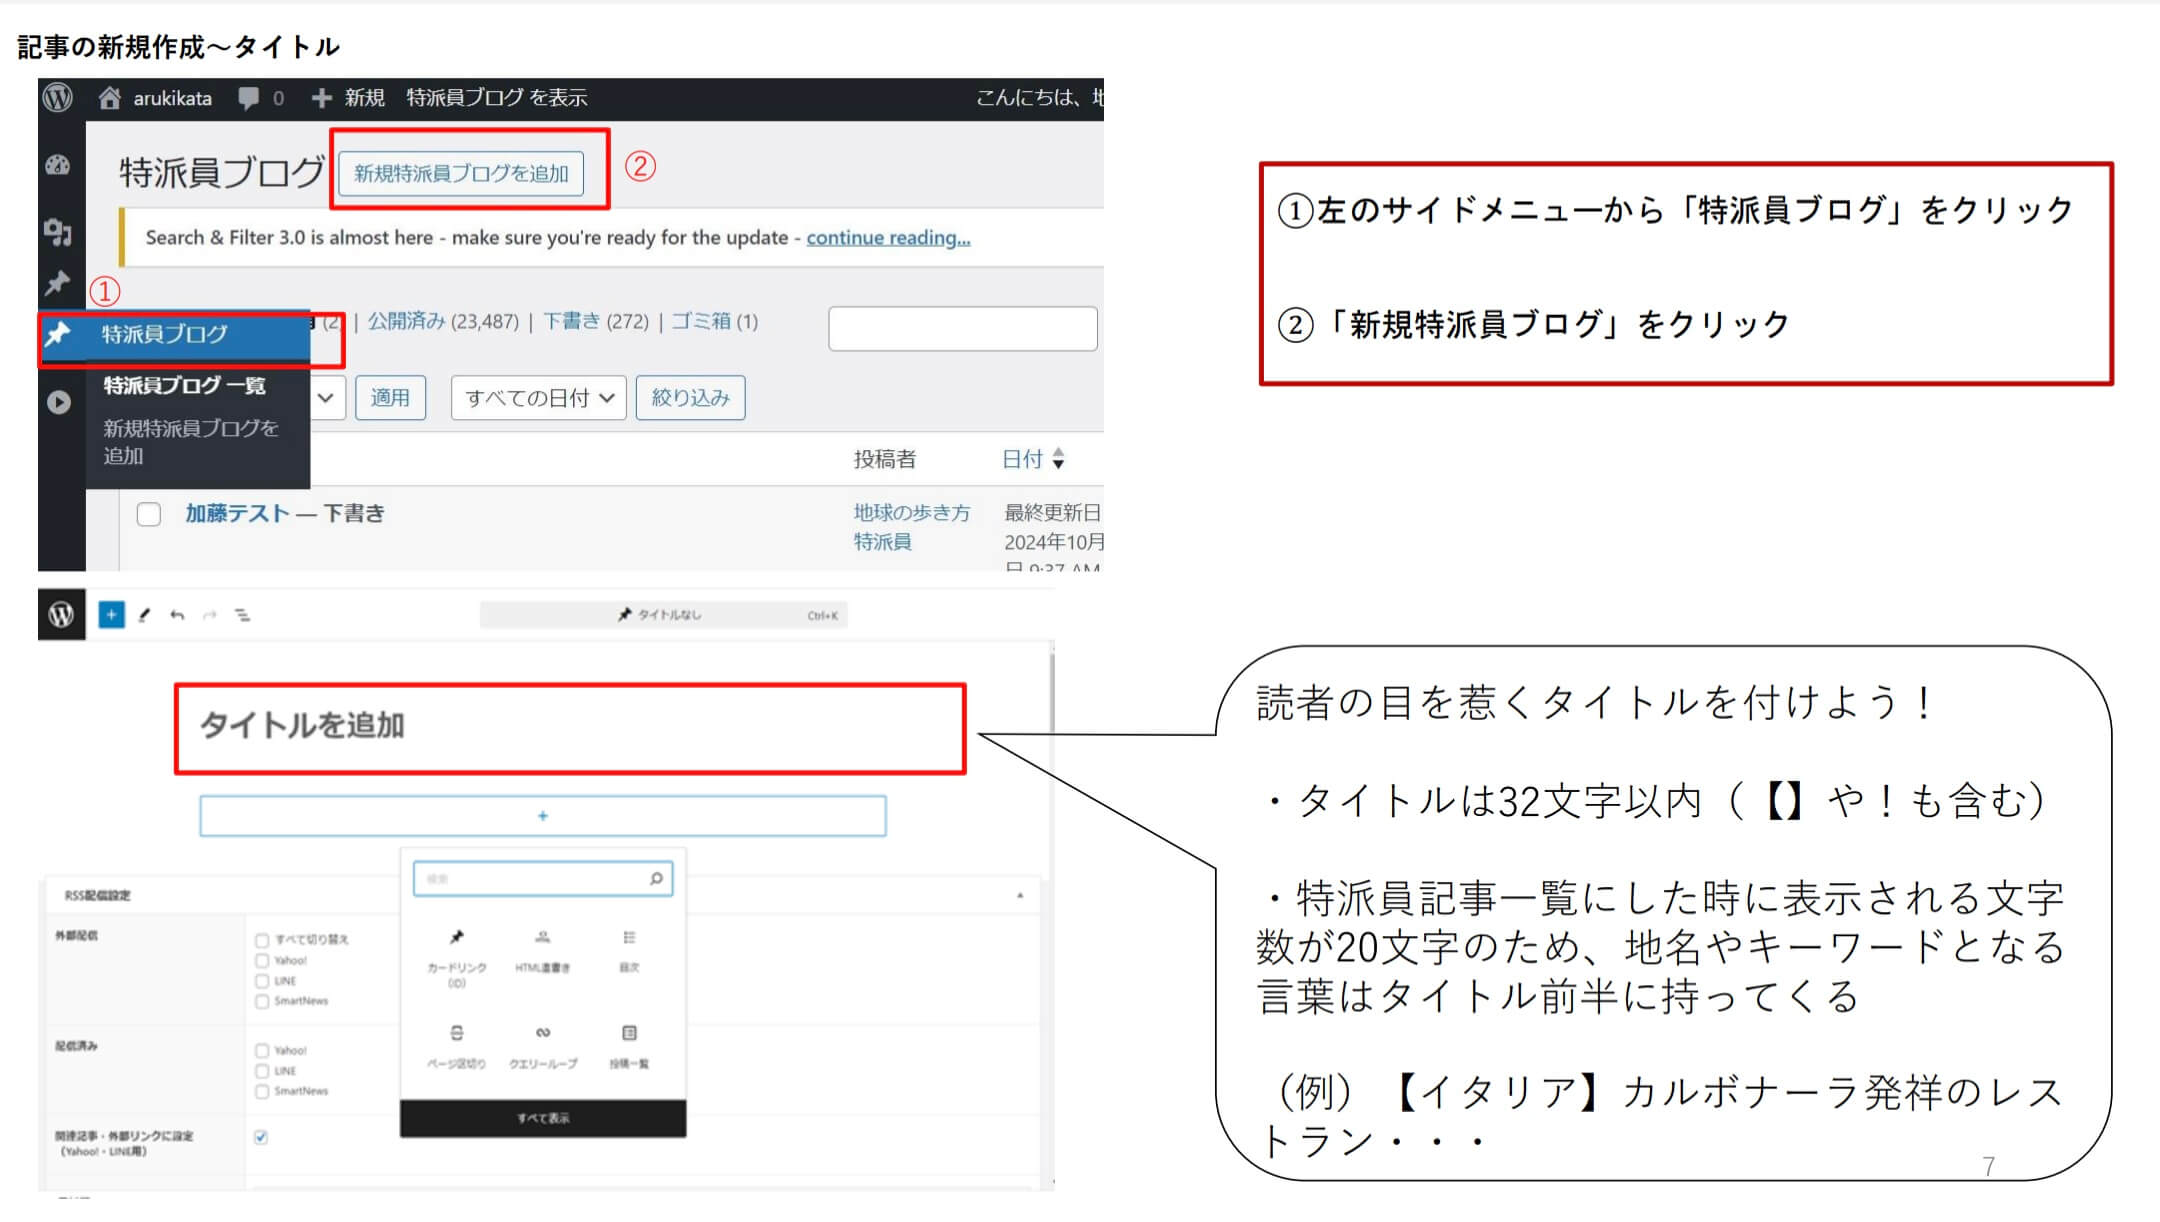Click the editor vertical scrollbar
2160x1222 pixels.
(1051, 695)
